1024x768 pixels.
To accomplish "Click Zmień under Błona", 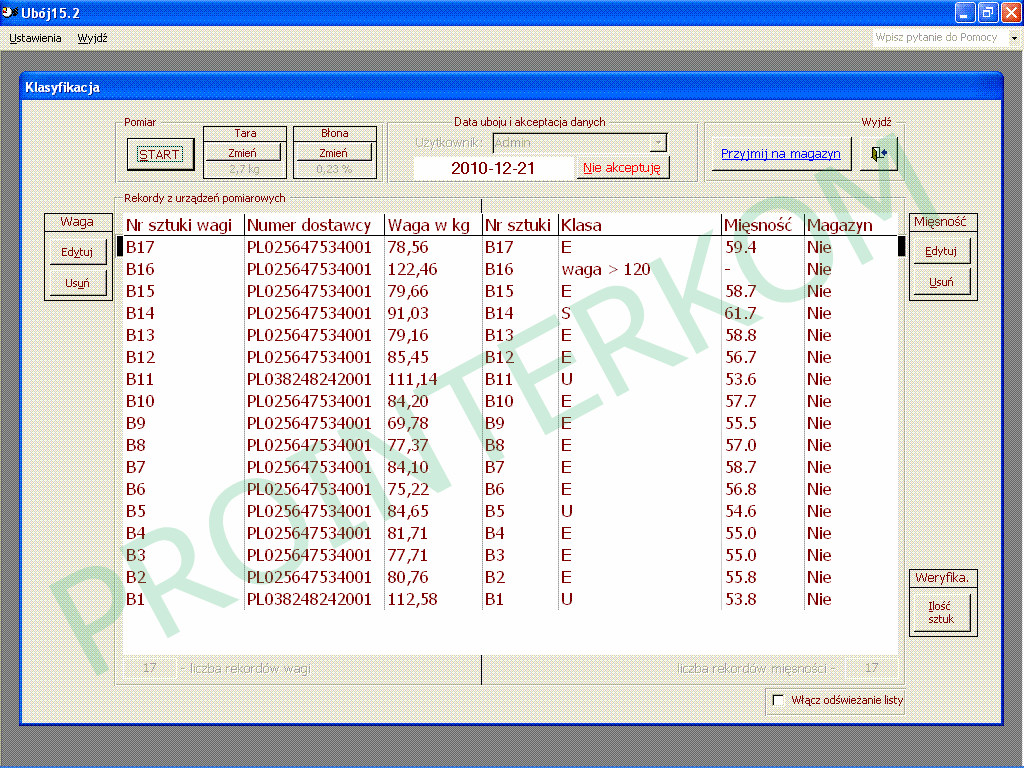I will tap(333, 153).
